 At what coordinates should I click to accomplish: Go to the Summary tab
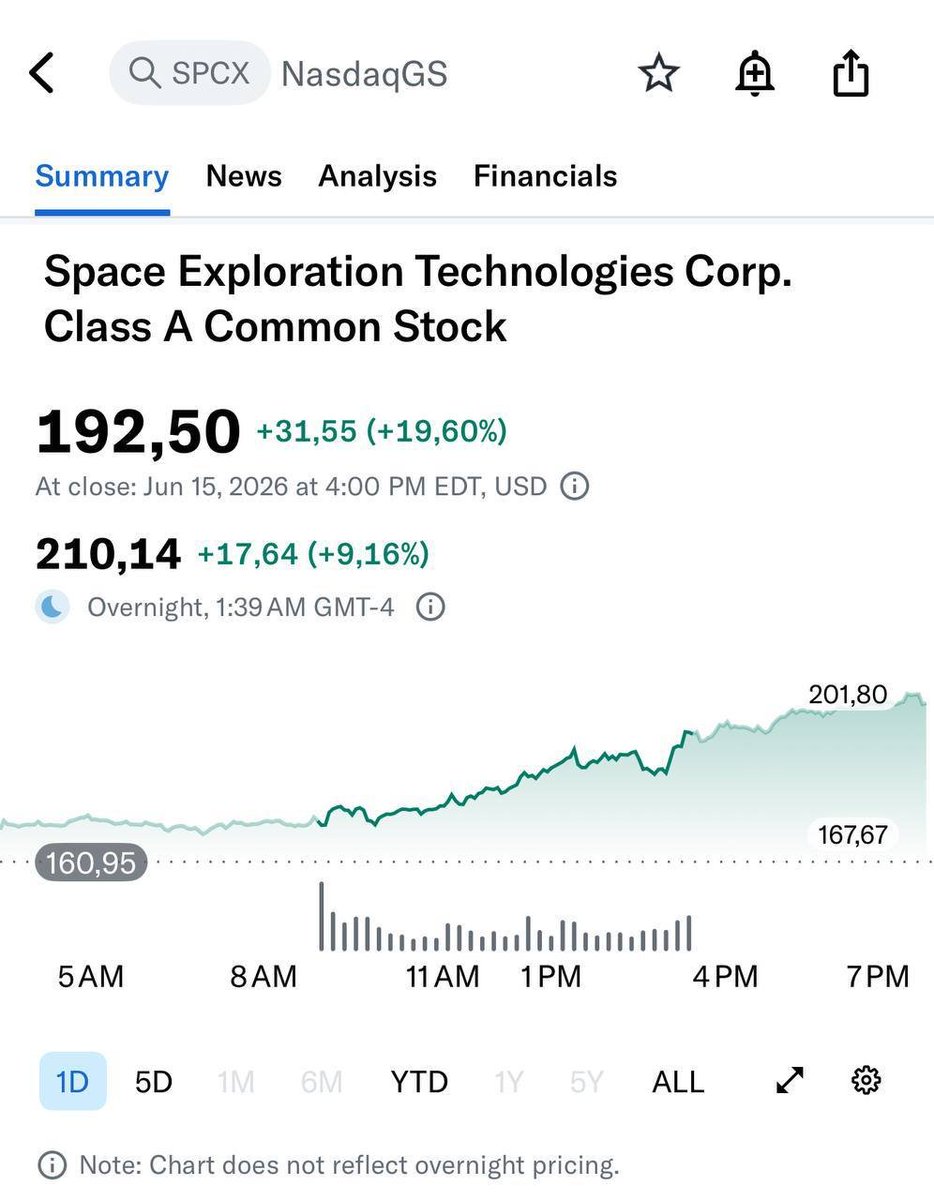tap(102, 176)
